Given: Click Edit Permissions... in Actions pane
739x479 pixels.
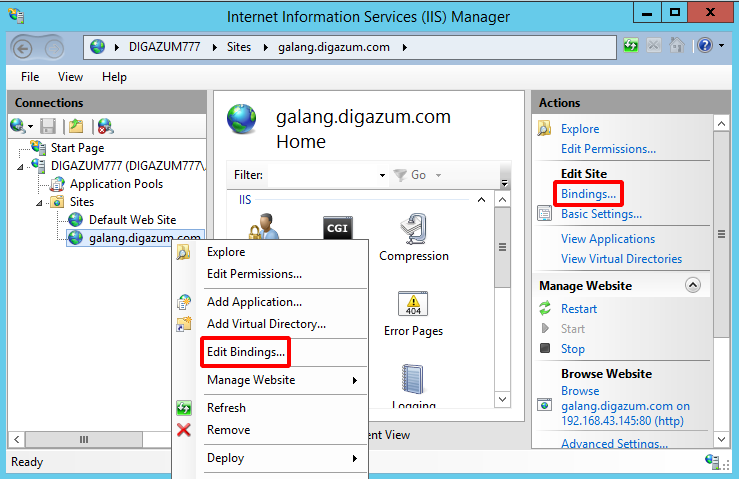Looking at the screenshot, I should click(608, 149).
